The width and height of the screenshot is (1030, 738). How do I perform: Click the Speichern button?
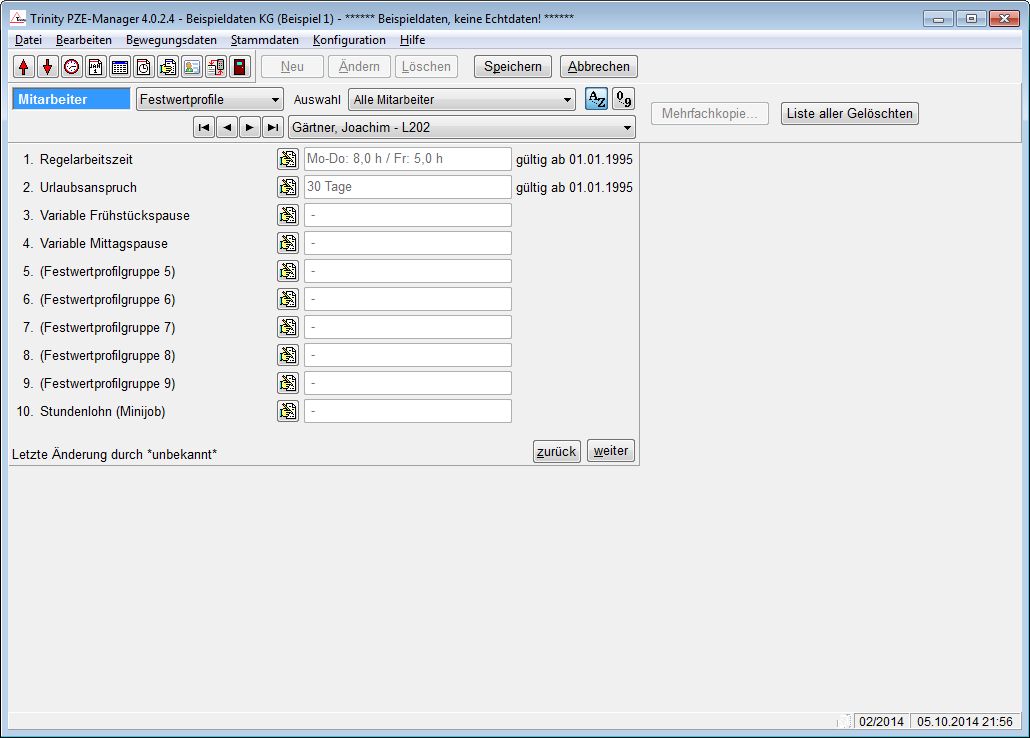coord(512,67)
